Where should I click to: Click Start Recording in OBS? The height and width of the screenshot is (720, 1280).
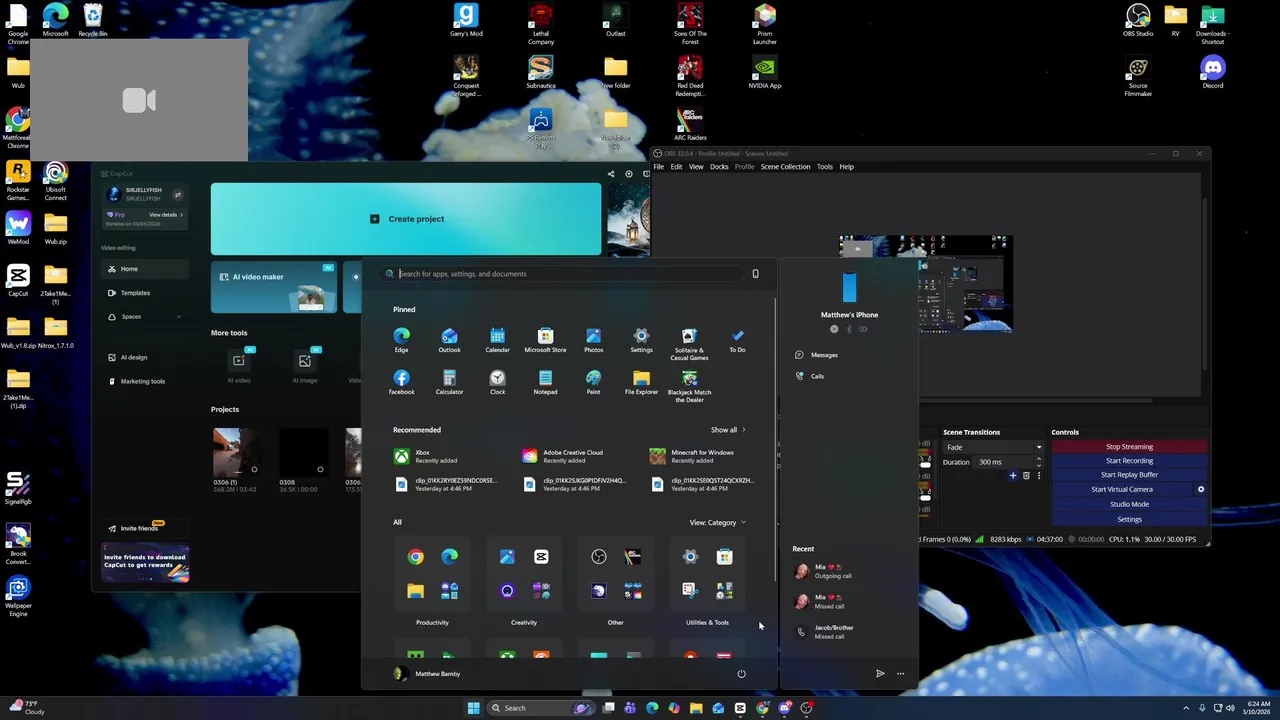tap(1129, 461)
